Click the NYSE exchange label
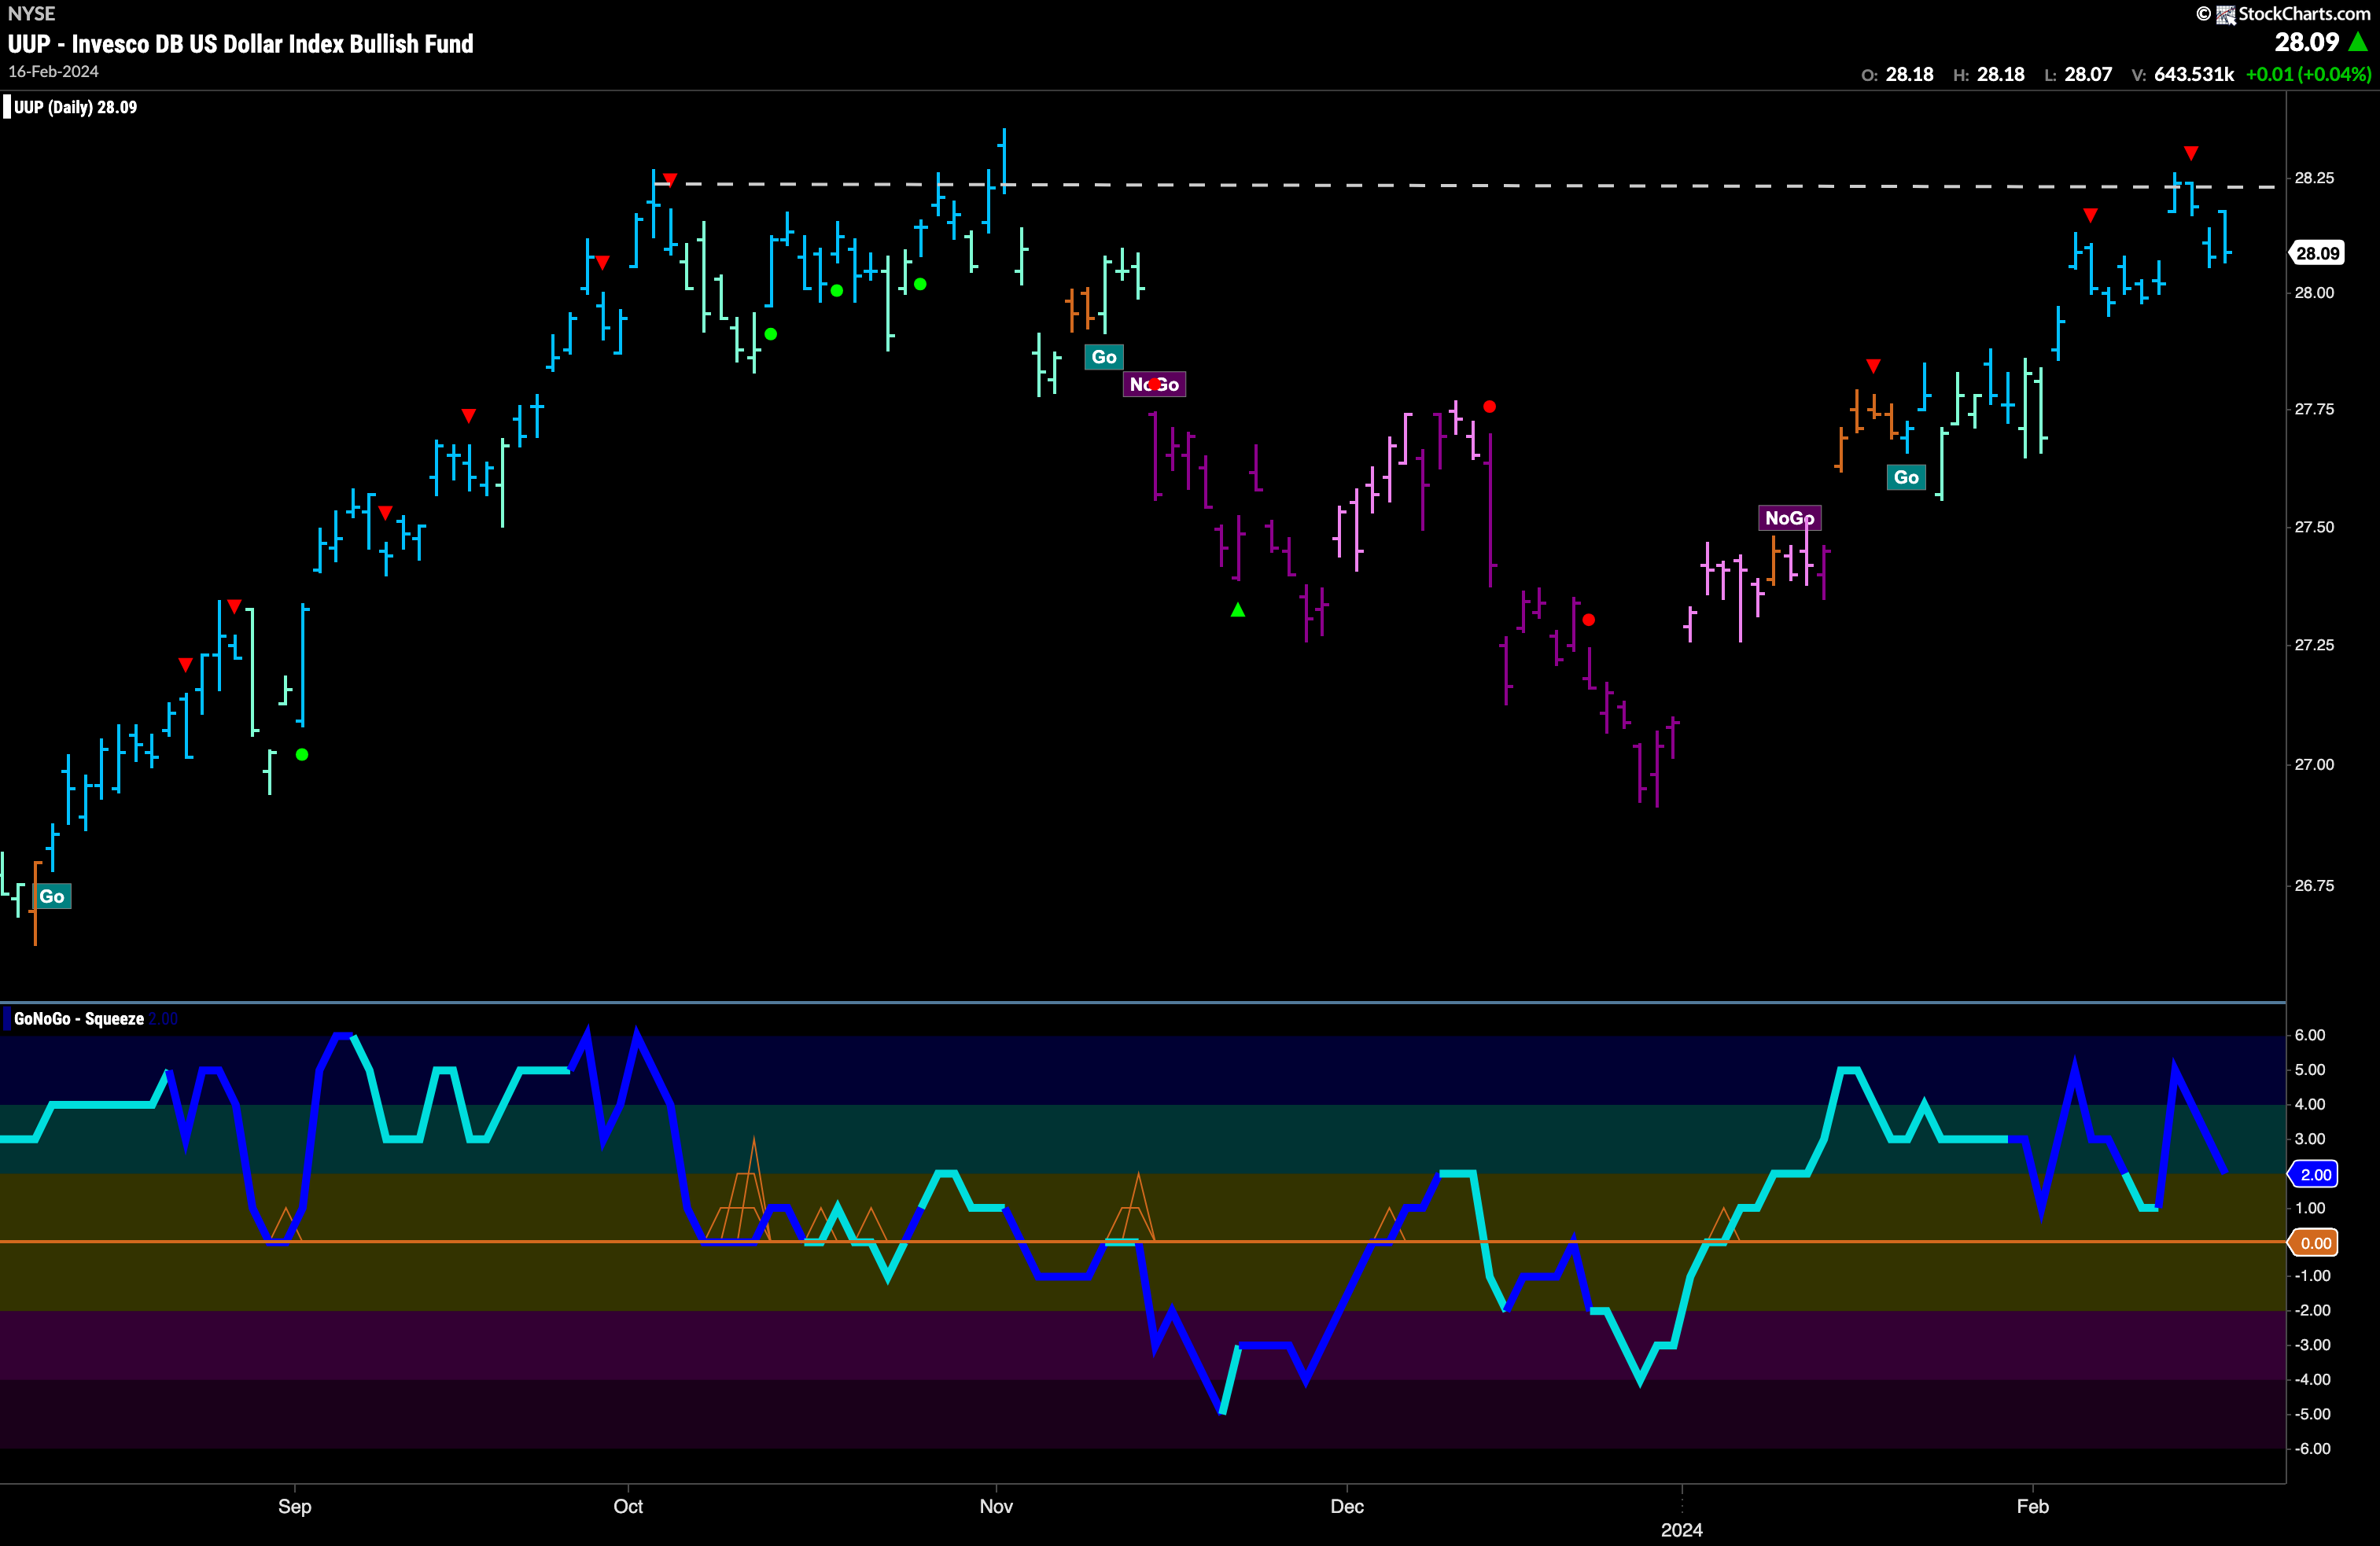This screenshot has width=2380, height=1546. [x=32, y=14]
